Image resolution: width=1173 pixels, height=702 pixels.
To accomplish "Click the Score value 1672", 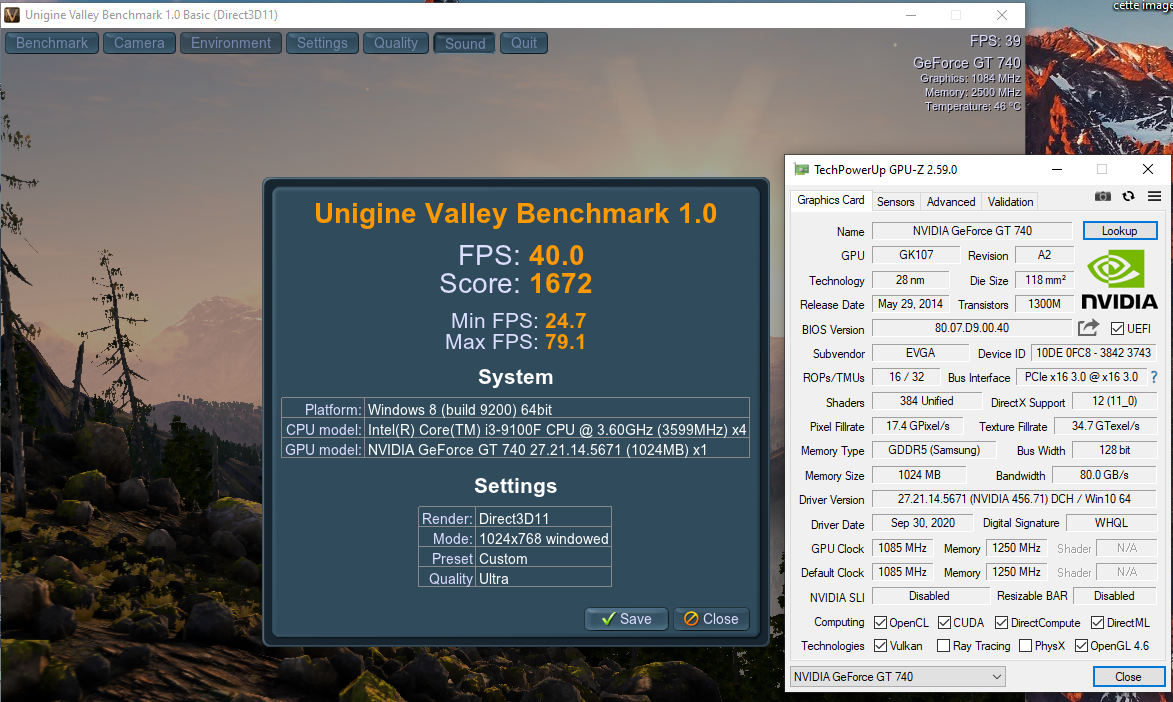I will (x=561, y=284).
